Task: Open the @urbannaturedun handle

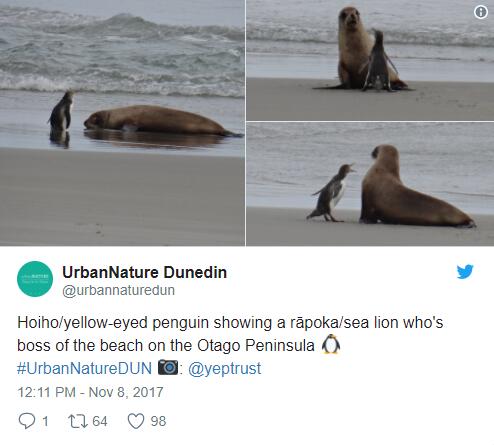Action: [118, 290]
